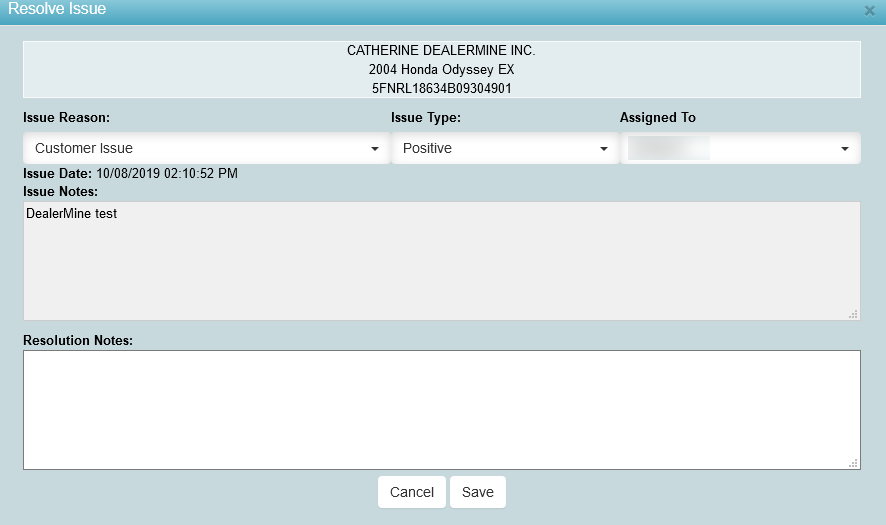
Task: Click inside the Resolution Notes text area
Action: click(x=441, y=409)
